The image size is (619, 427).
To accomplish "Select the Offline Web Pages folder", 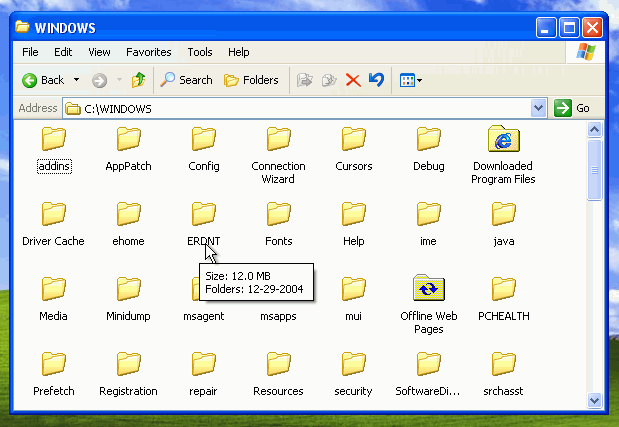I will (x=429, y=305).
